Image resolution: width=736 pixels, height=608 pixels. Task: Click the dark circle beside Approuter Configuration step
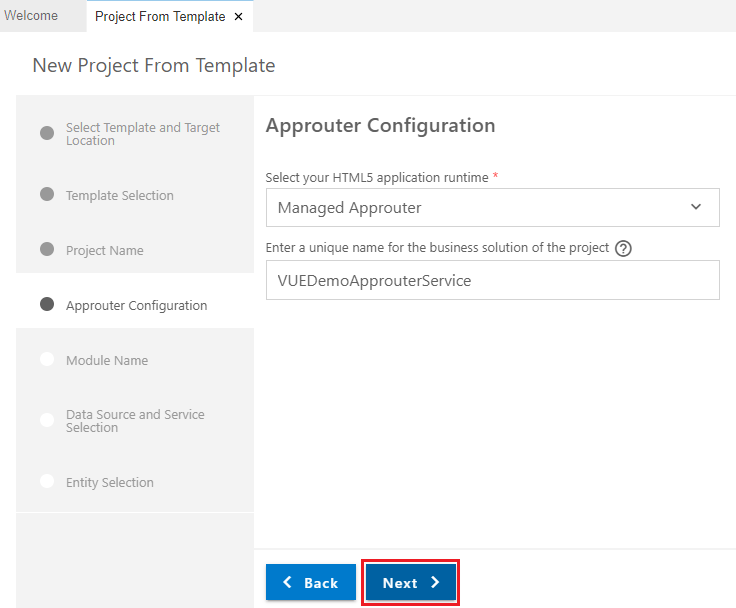[47, 305]
